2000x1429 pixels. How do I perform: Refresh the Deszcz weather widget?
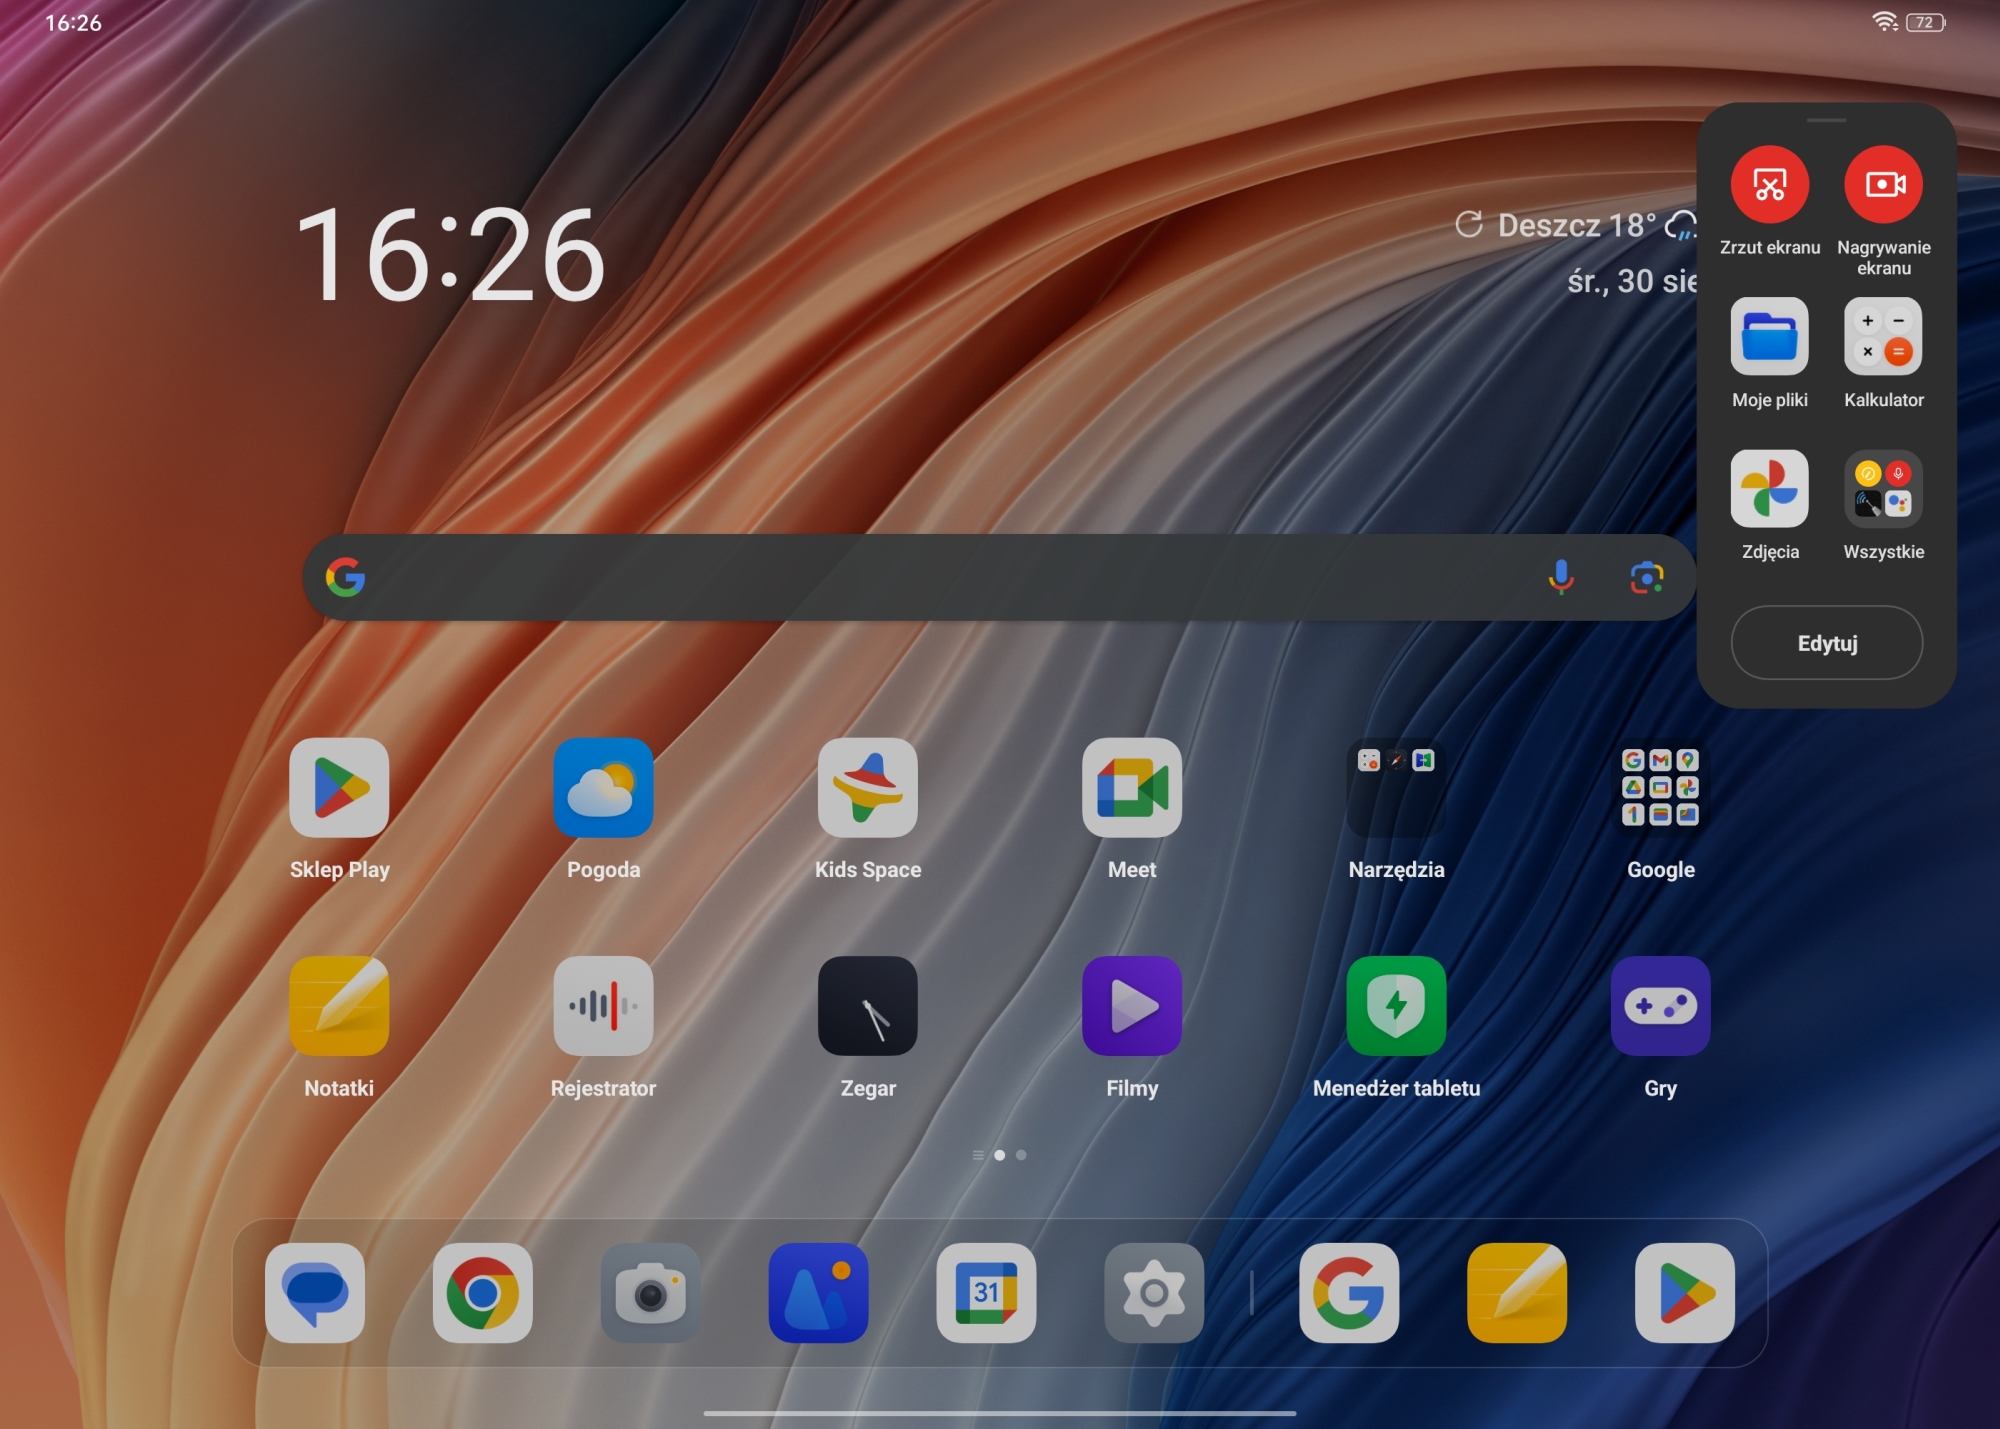1468,224
